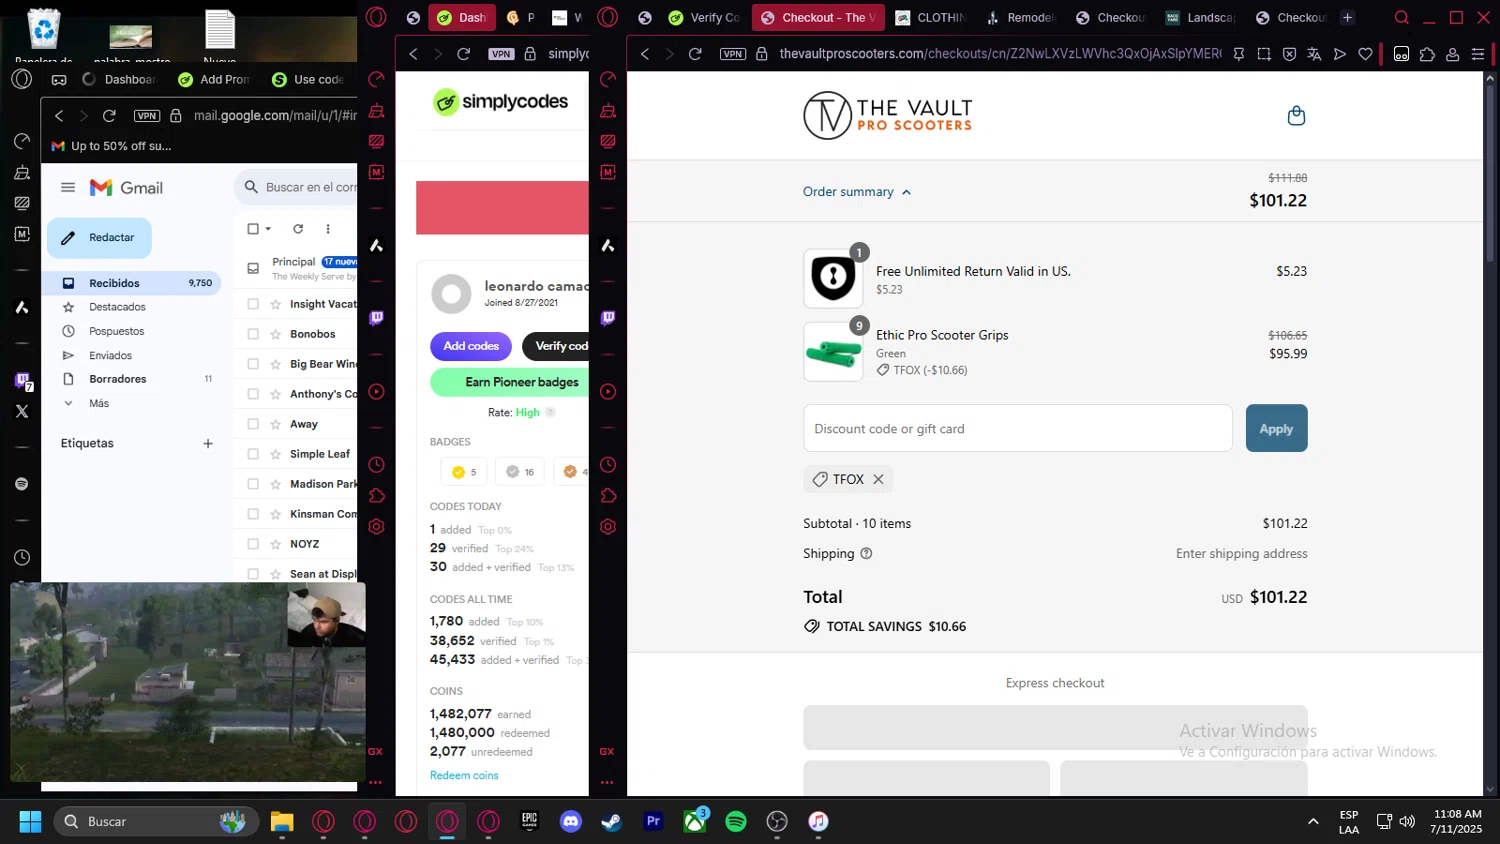Open File Explorer from the taskbar
This screenshot has width=1500, height=844.
point(282,821)
